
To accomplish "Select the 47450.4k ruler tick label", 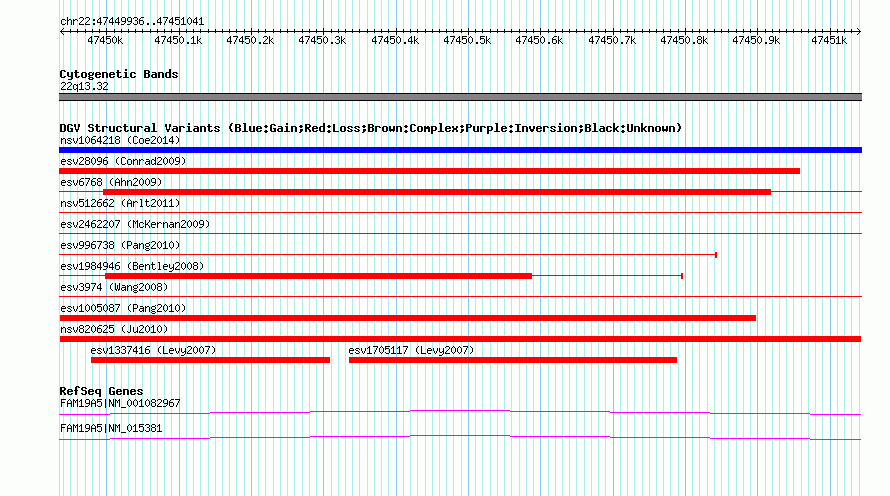I will [394, 40].
